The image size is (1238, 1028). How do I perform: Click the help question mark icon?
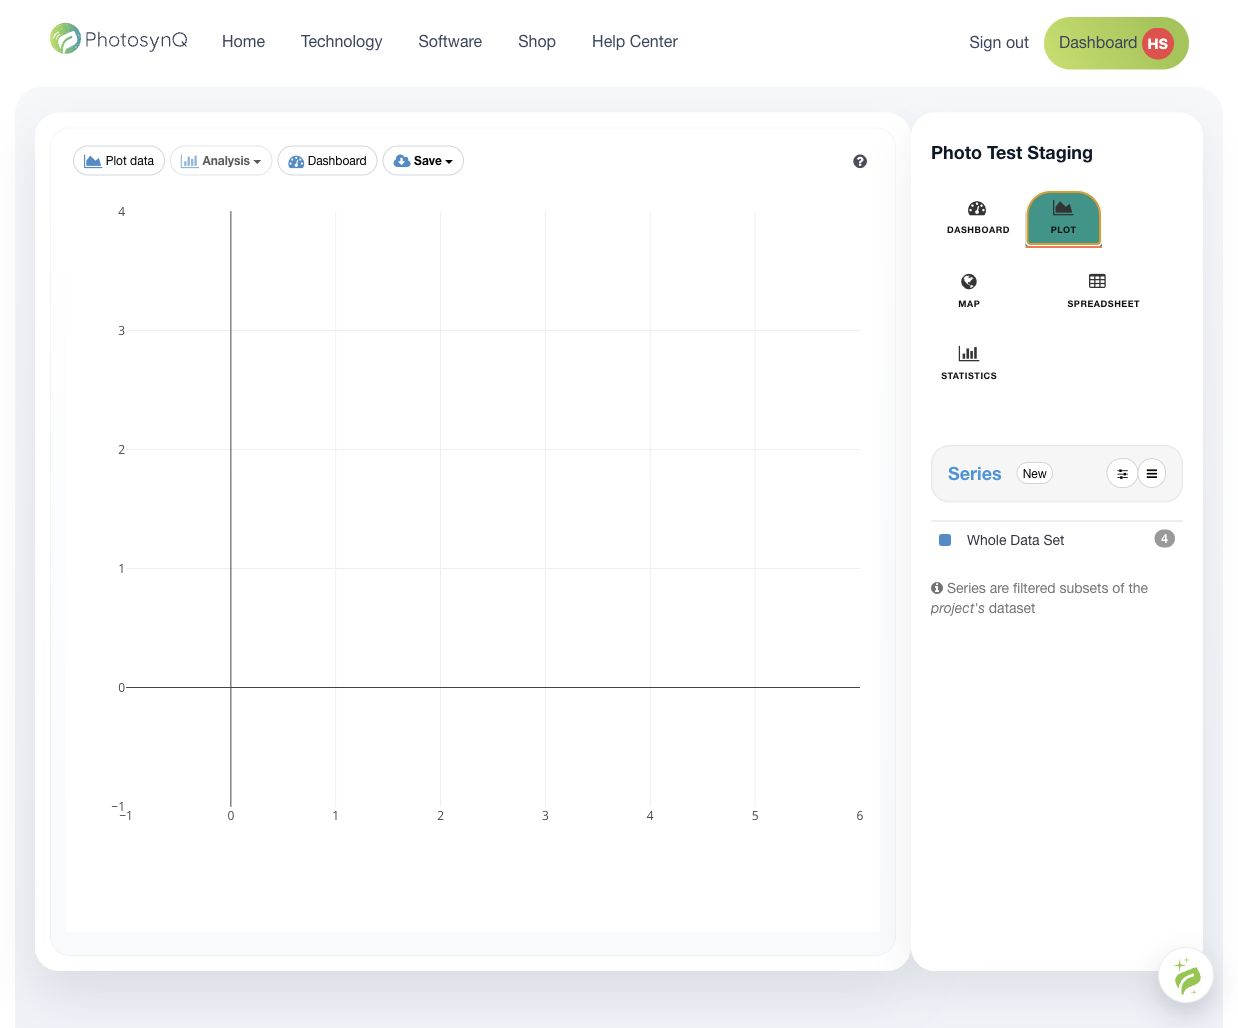click(860, 161)
